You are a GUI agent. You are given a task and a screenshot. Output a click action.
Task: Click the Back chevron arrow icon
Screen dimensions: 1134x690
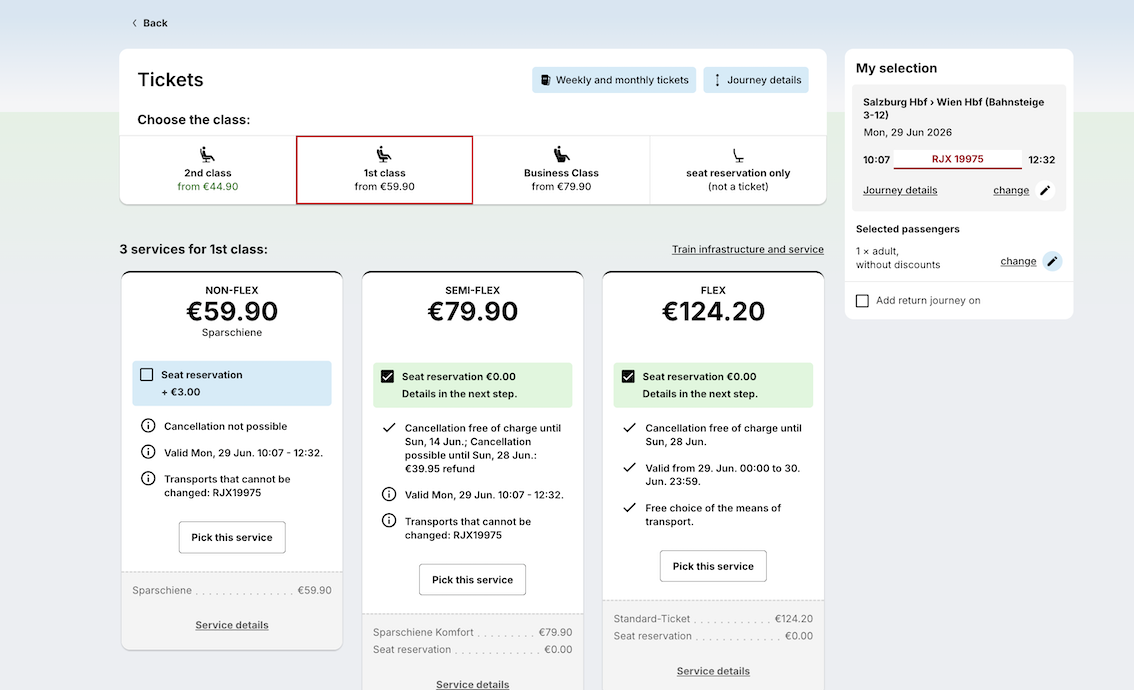coord(134,23)
